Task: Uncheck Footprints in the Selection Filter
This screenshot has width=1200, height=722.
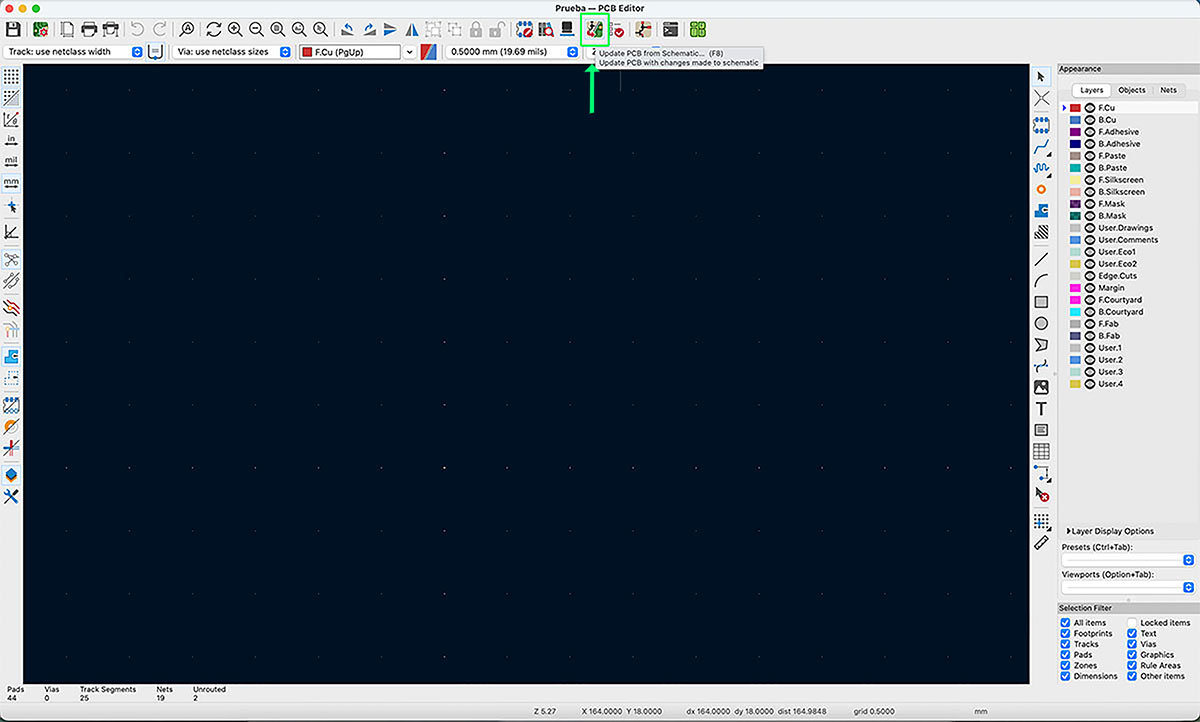Action: (x=1066, y=633)
